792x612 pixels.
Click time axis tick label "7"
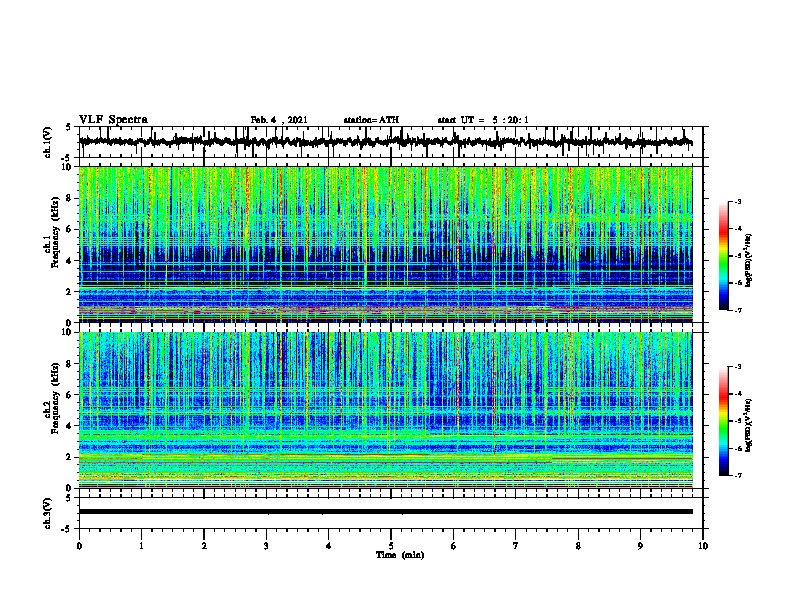coord(516,546)
